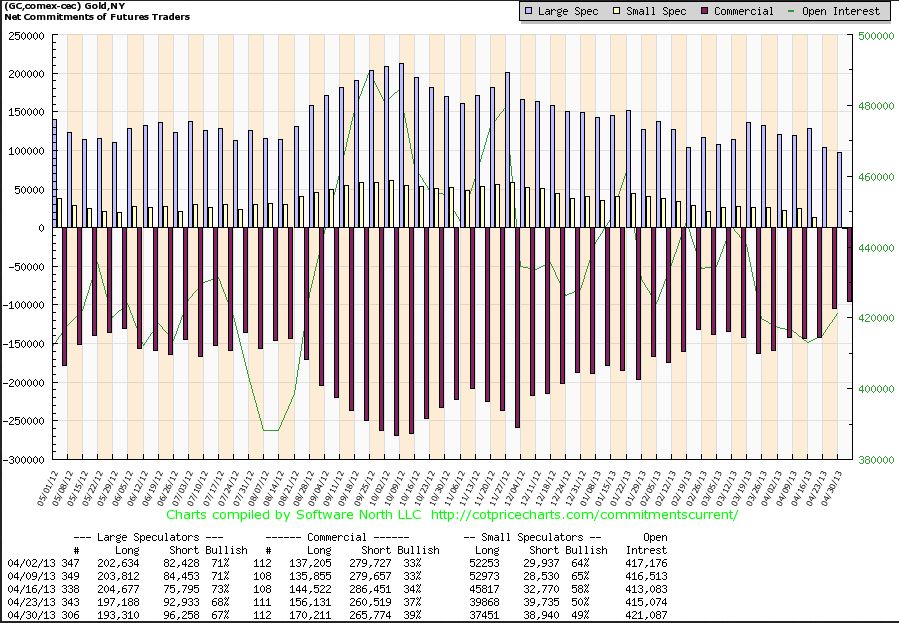Click the table row date 04/02/13
This screenshot has height=623, width=899.
[31, 563]
